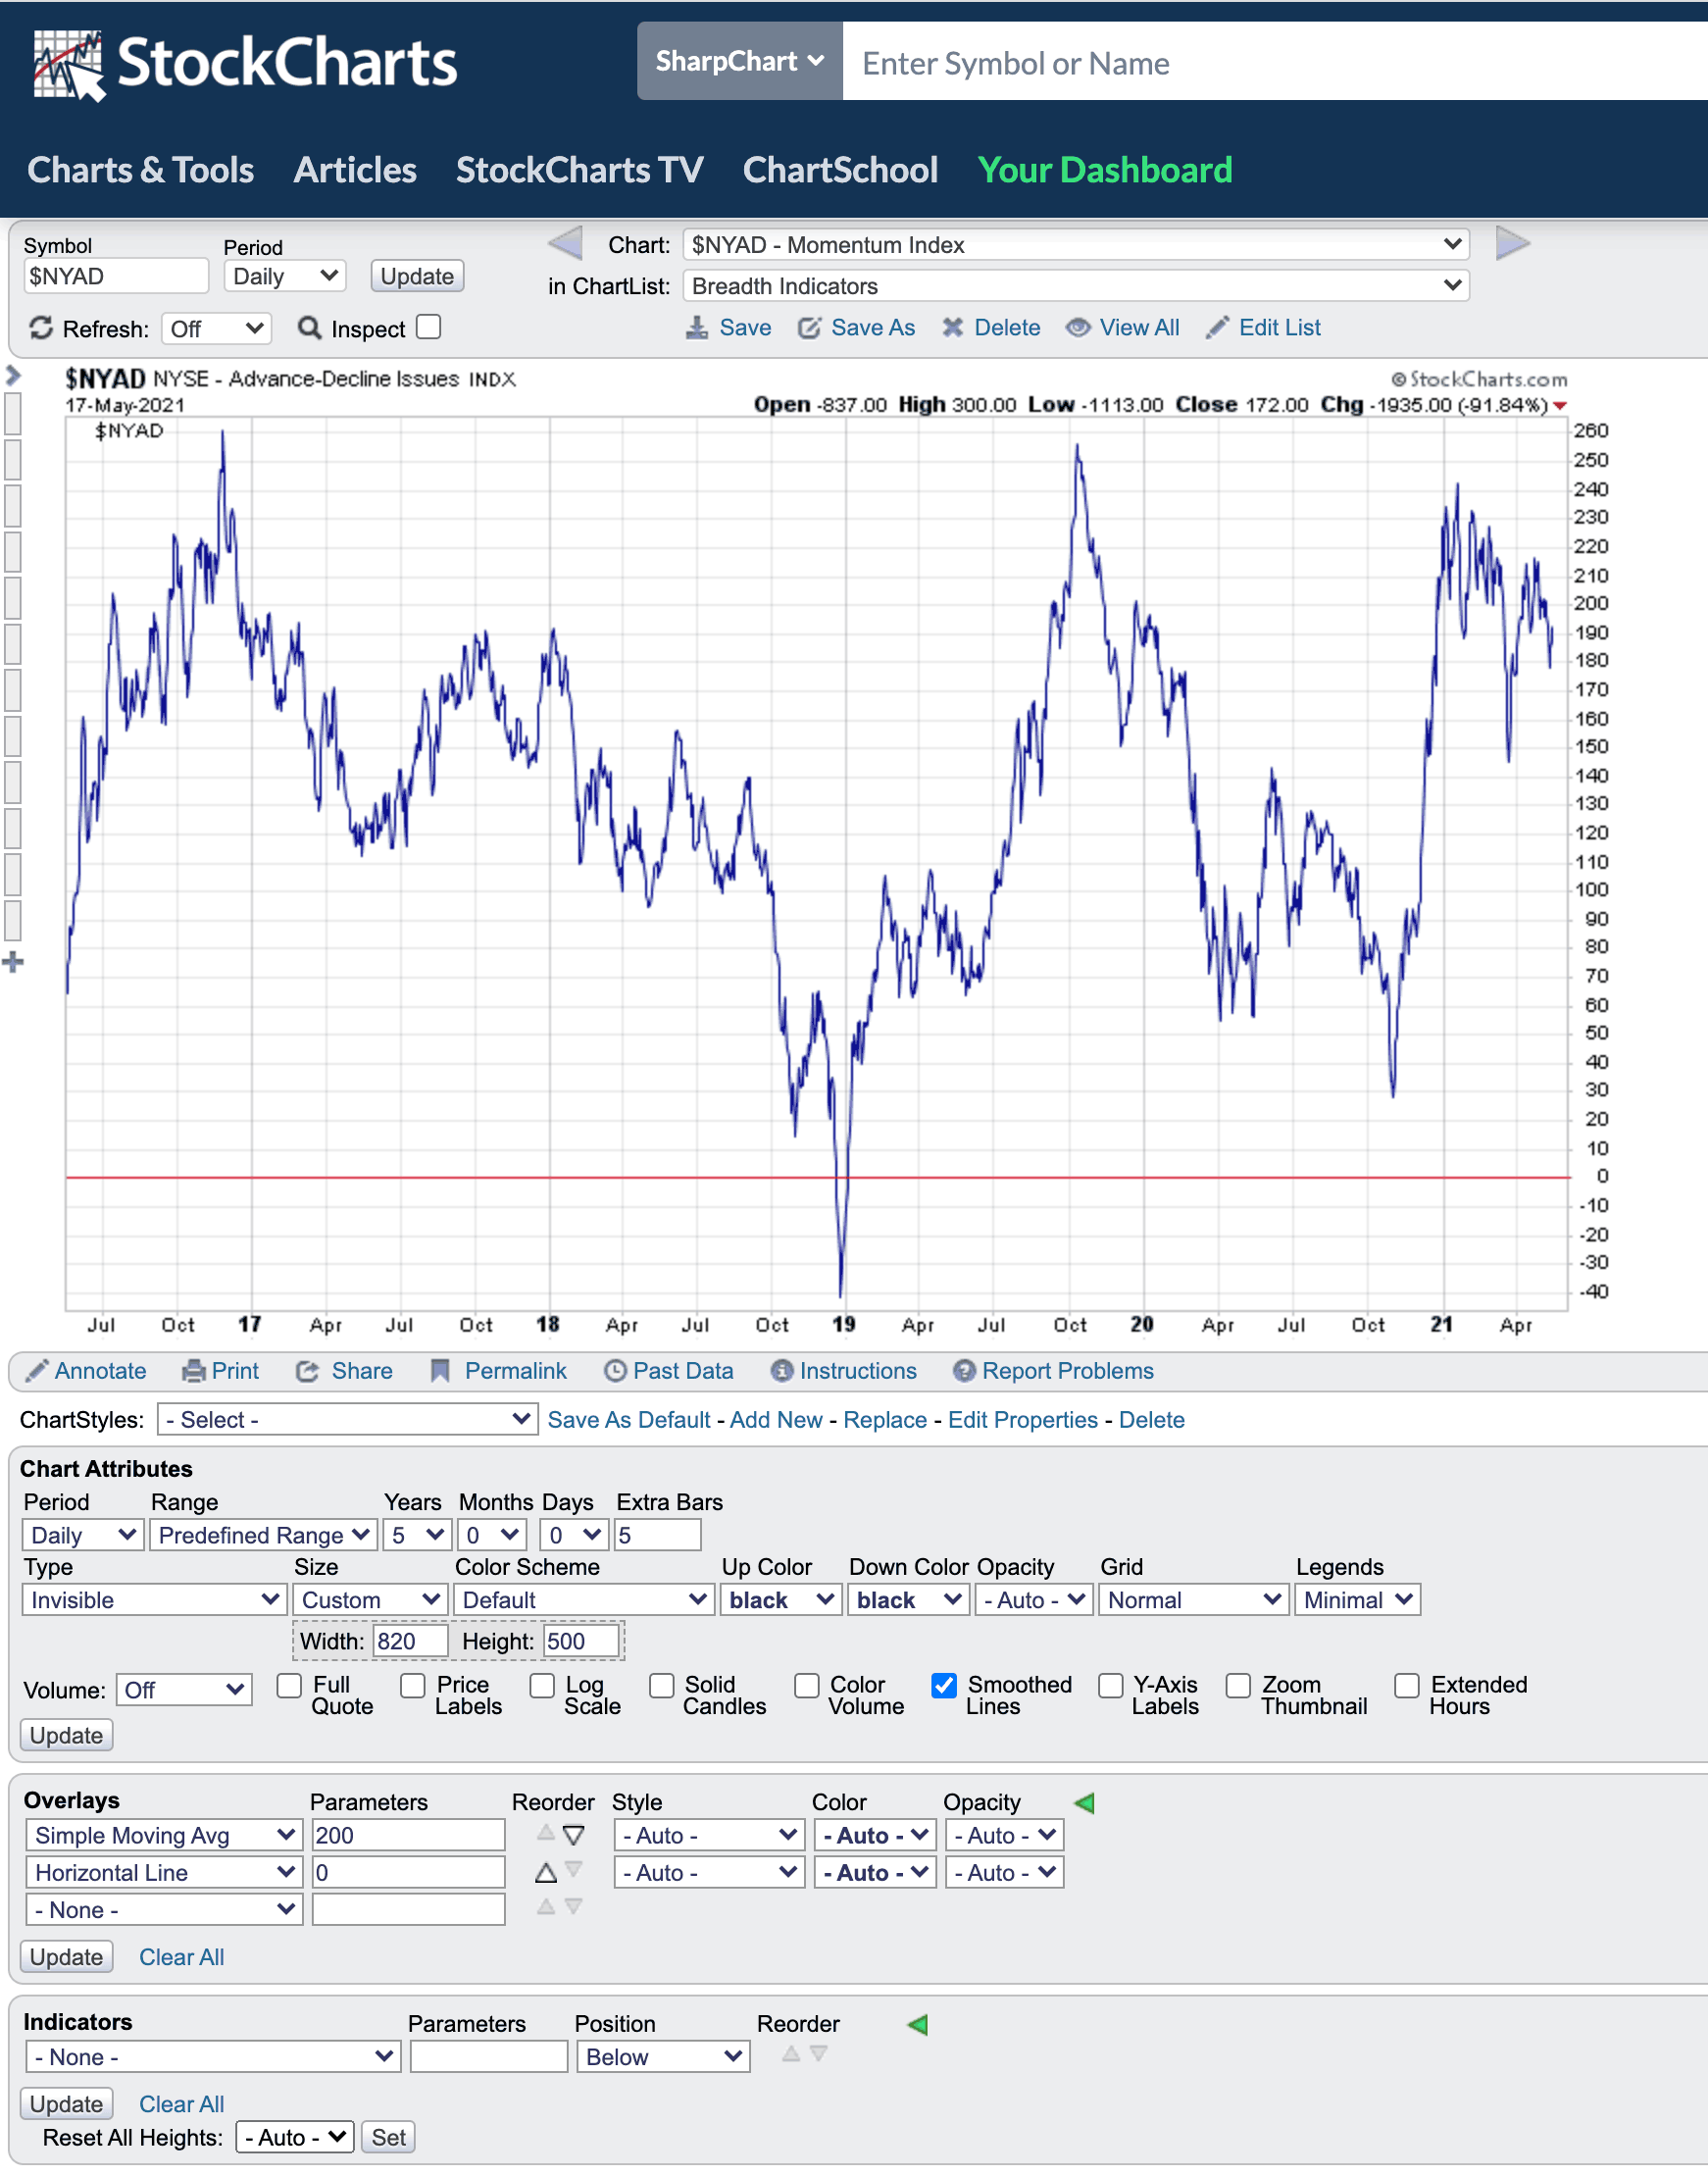Viewport: 1708px width, 2175px height.
Task: Click the Annotate pencil icon
Action: pyautogui.click(x=37, y=1371)
